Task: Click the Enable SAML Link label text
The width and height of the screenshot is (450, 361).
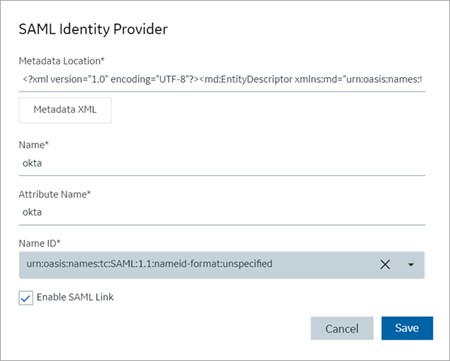Action: pos(75,297)
